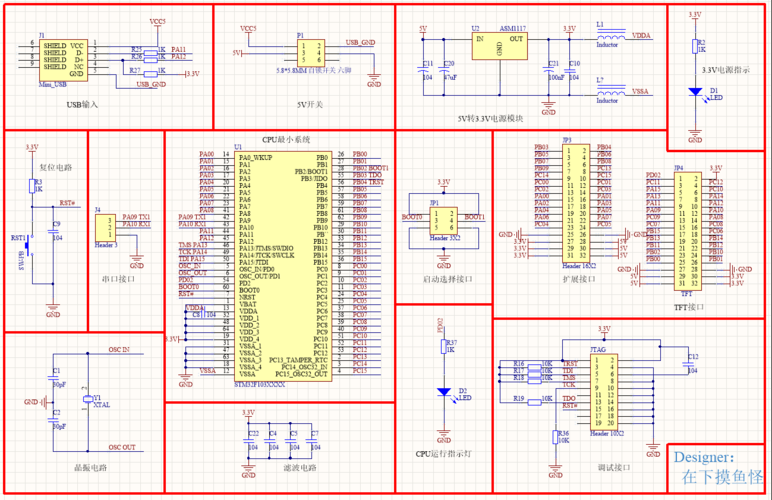This screenshot has height=500, width=772.
Task: Select the D2 LED CPU run indicator
Action: [444, 392]
